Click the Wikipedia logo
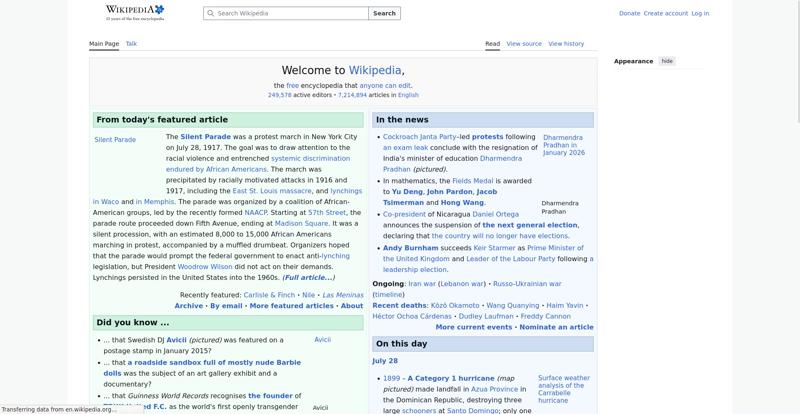 (x=135, y=12)
